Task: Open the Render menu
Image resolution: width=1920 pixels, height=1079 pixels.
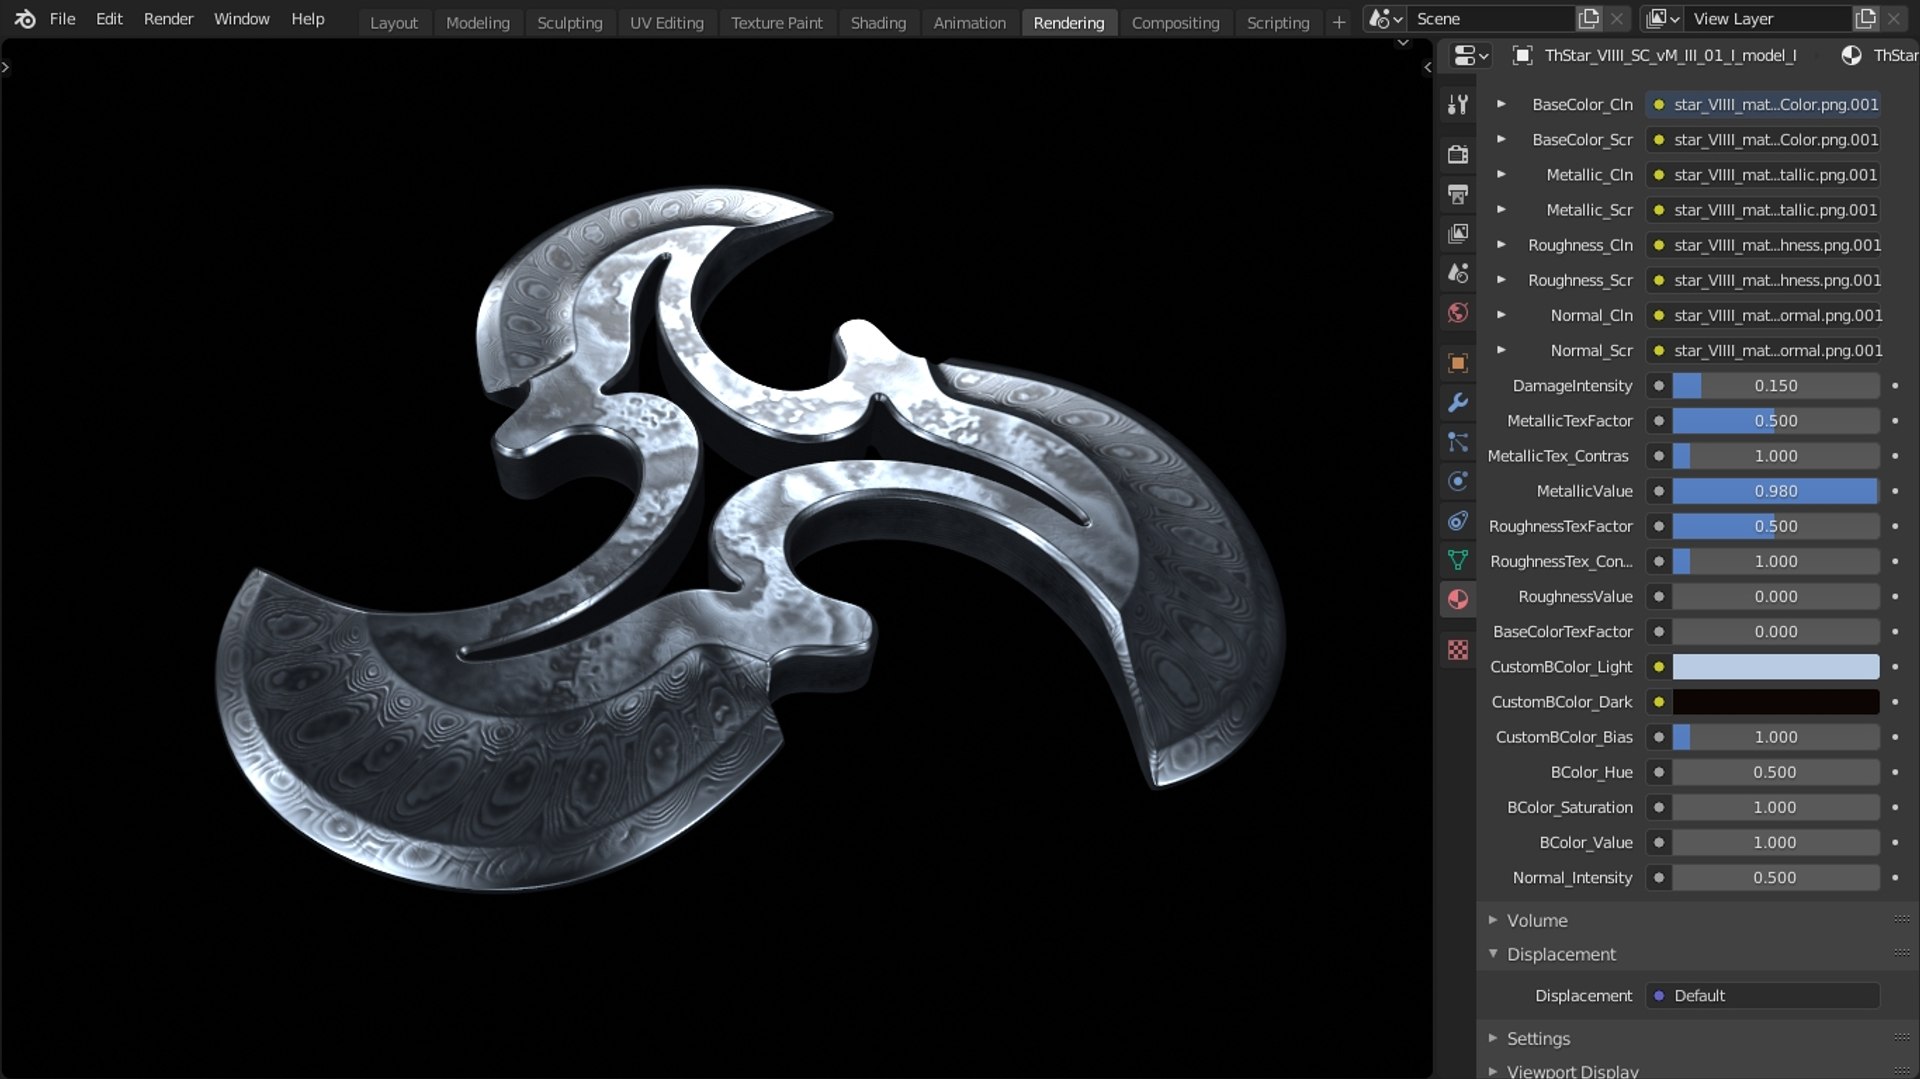Action: [168, 19]
